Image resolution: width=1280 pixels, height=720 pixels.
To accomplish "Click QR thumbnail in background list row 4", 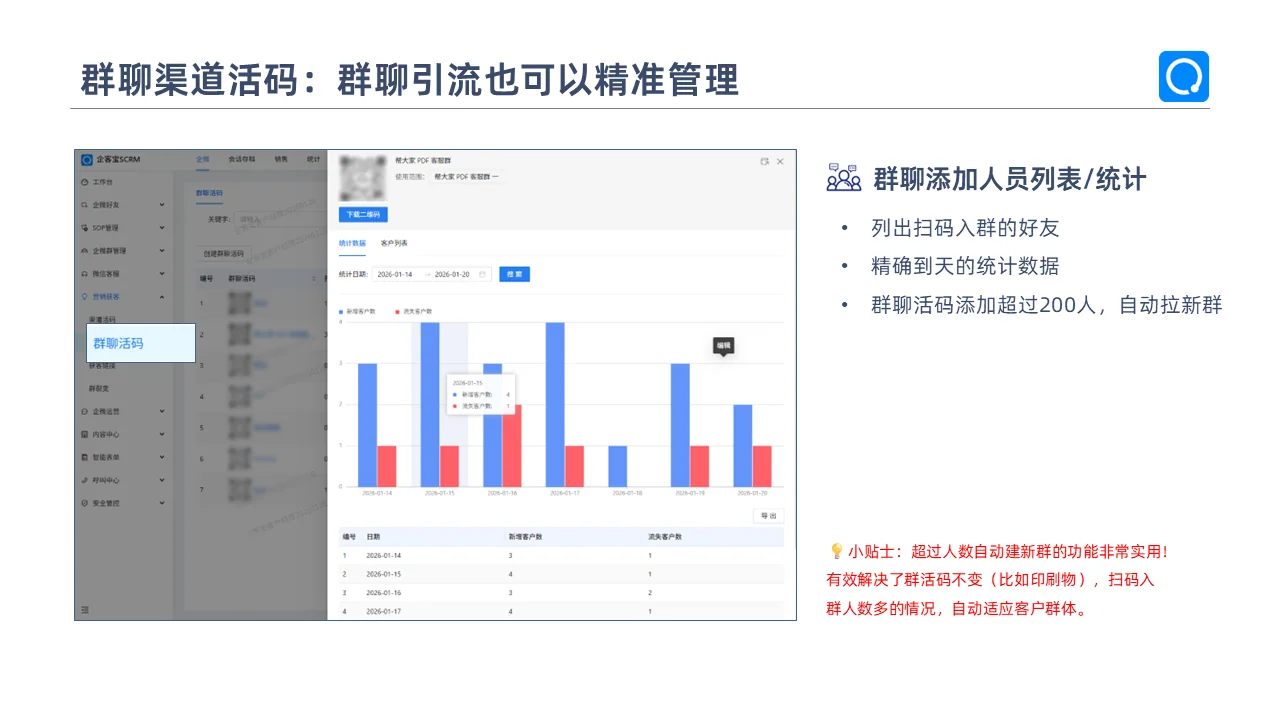I will (240, 396).
